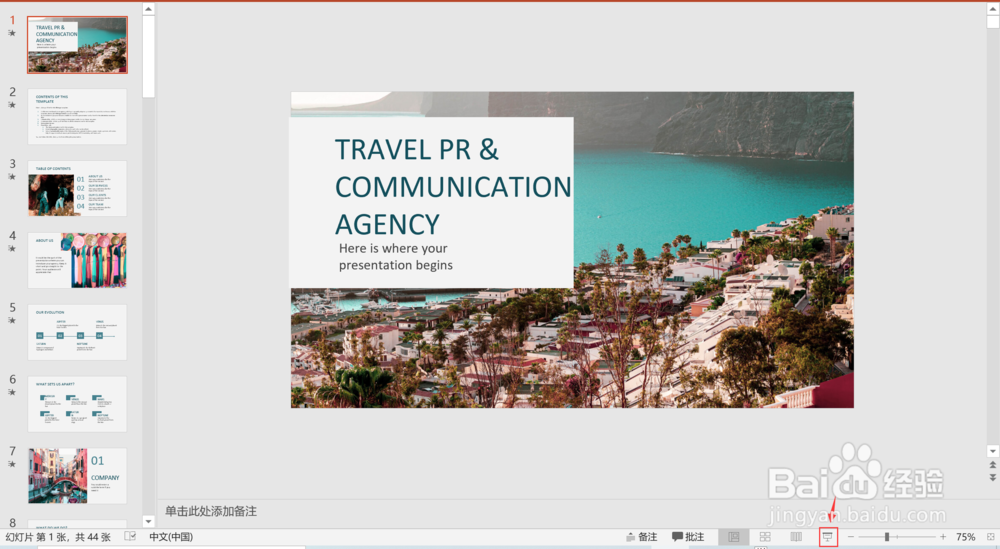
Task: Open the spell check icon in status bar
Action: coord(129,536)
